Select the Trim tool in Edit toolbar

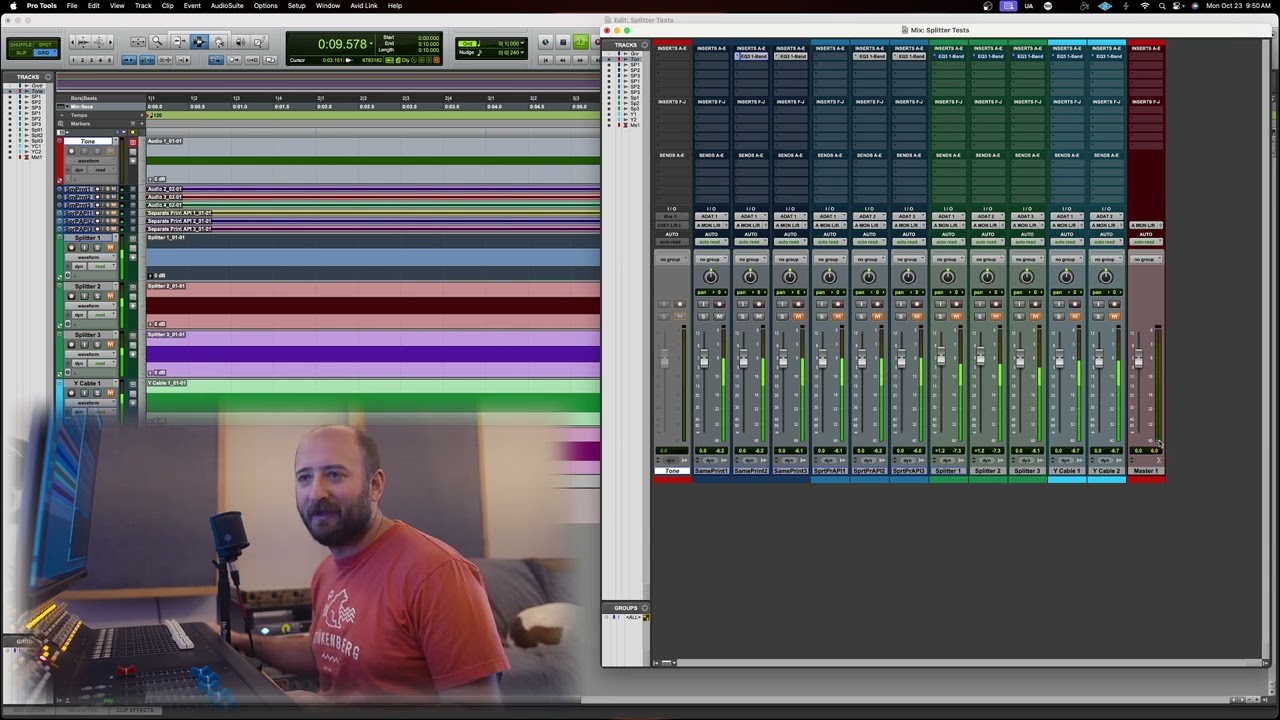pos(178,41)
